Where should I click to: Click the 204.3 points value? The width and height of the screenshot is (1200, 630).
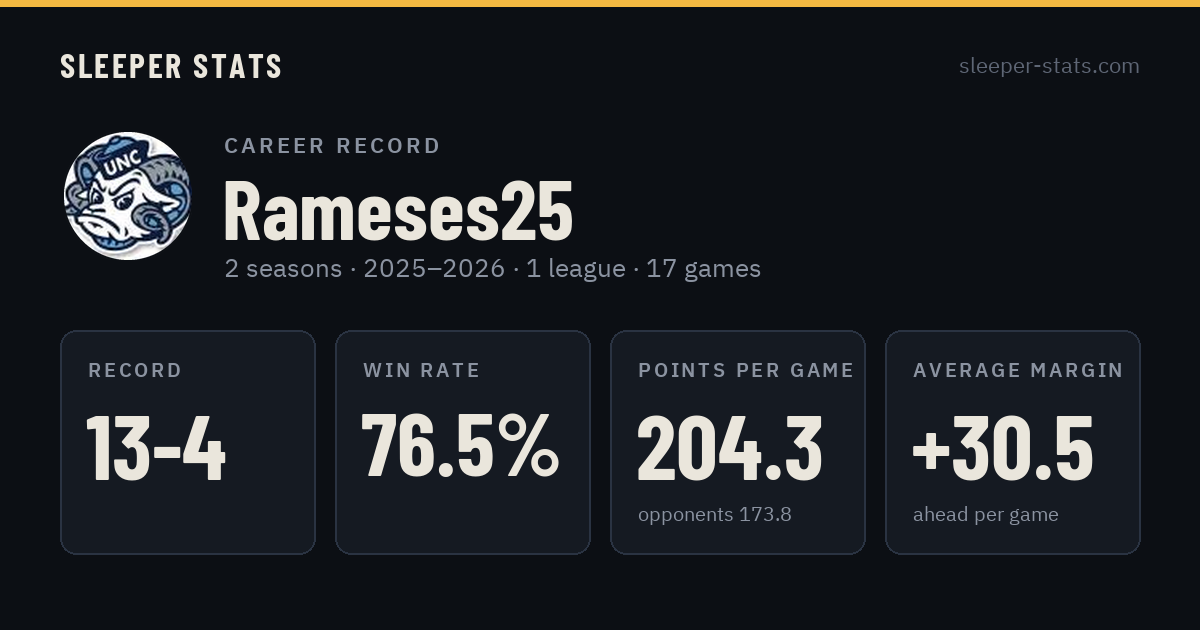coord(730,448)
